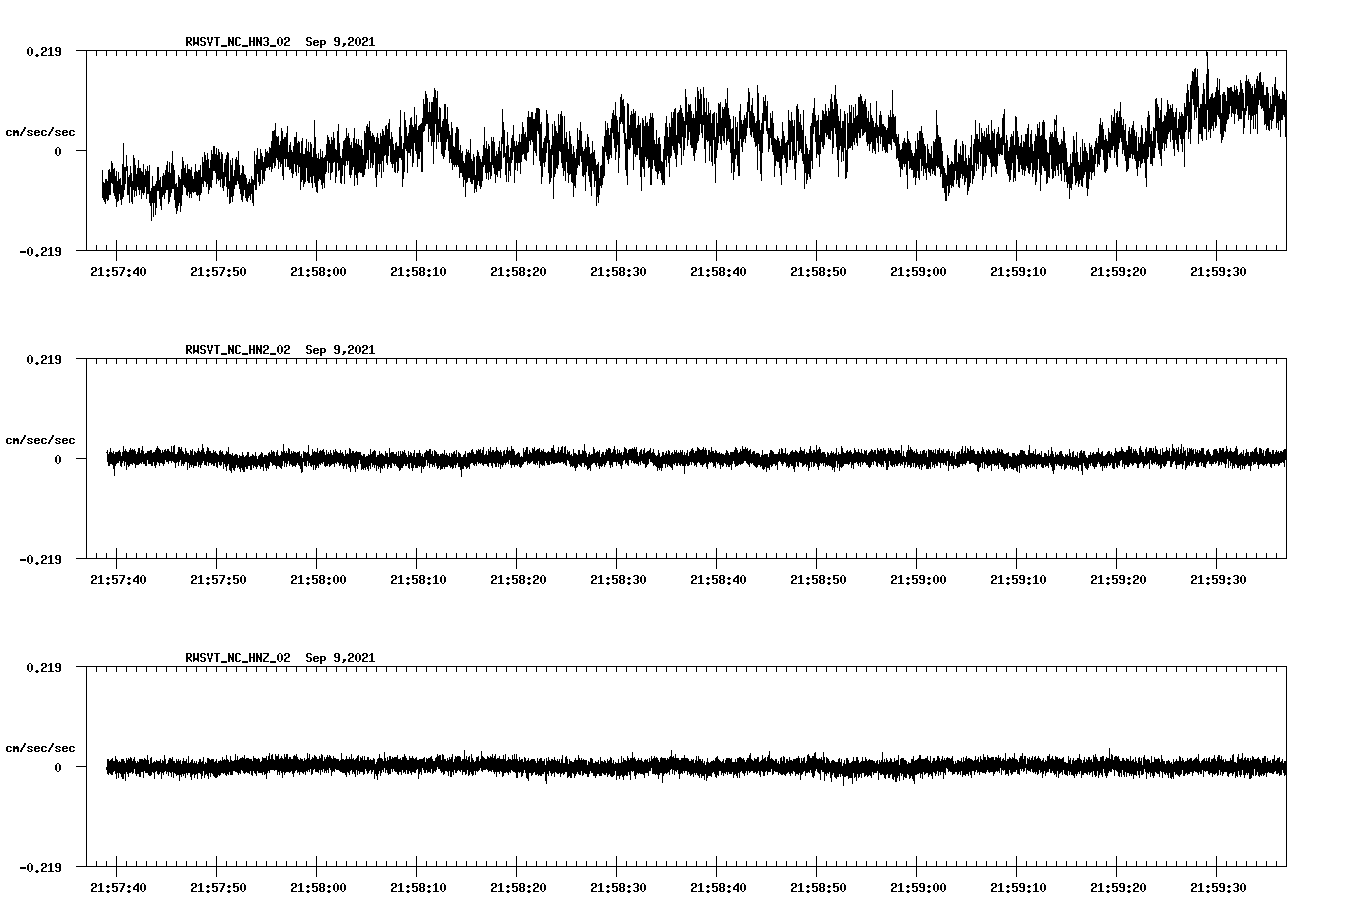Click the RWSVT_NC_HN2_02 channel title
1358x924 pixels.
coord(237,350)
